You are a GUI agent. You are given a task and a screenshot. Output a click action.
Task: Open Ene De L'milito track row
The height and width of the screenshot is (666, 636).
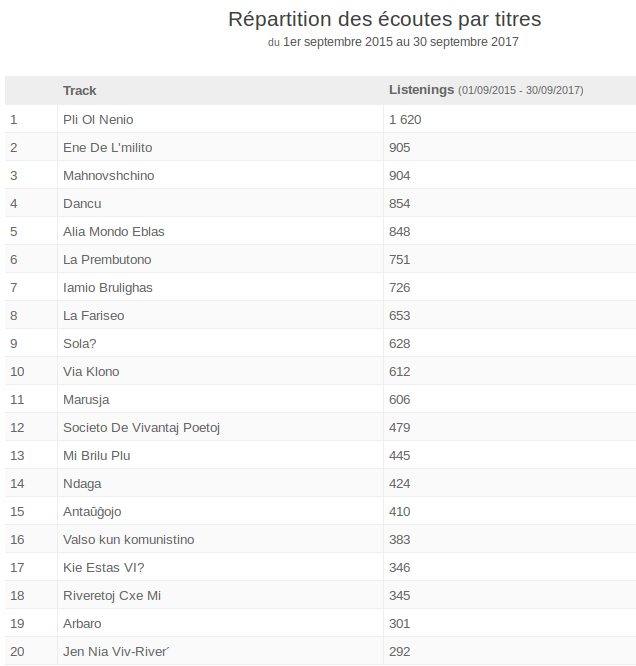tap(107, 147)
